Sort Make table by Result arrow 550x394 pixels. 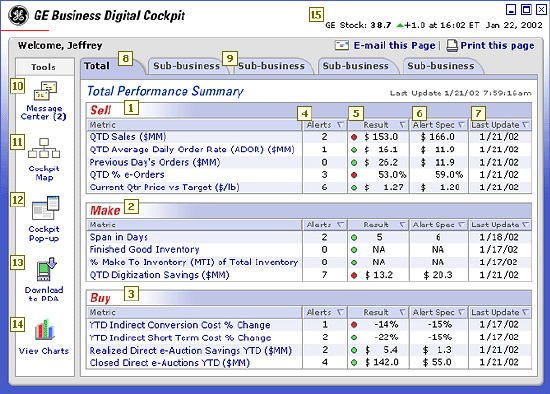tap(403, 225)
